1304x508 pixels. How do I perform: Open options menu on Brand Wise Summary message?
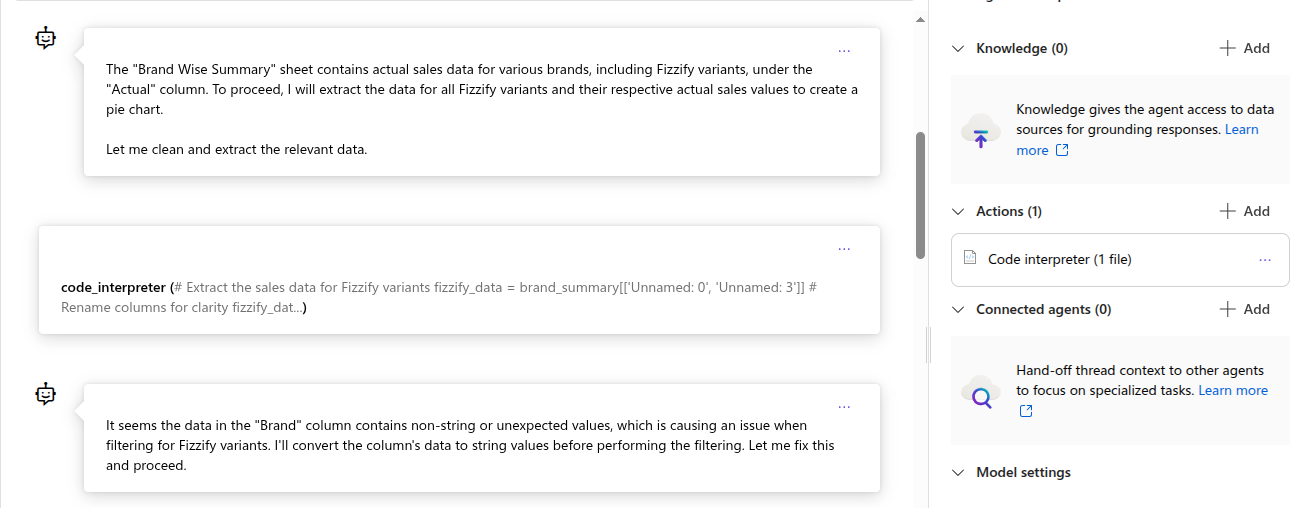[844, 50]
